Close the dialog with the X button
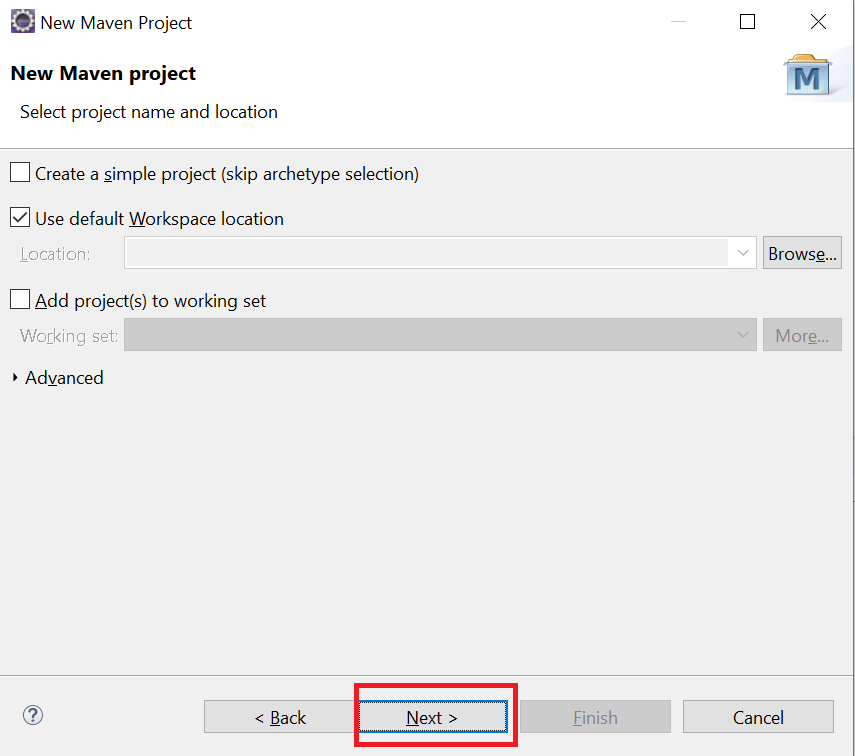 [819, 22]
